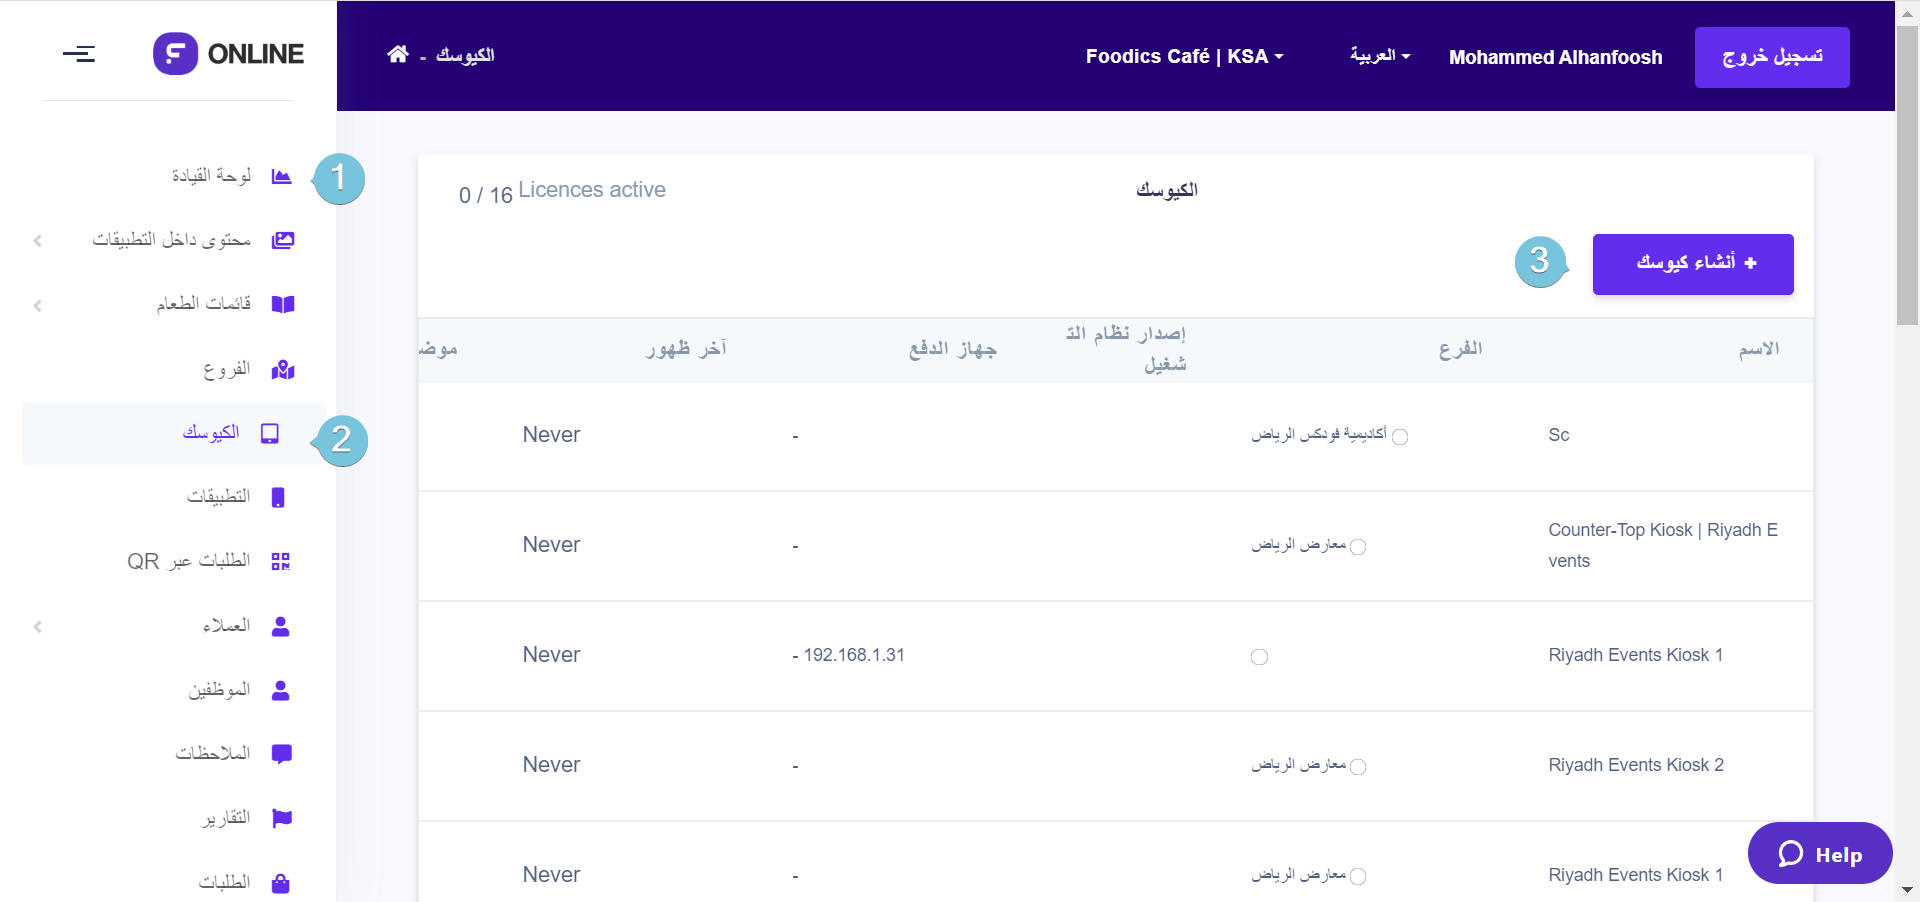Click the notes chat bubble icon
1920x902 pixels.
(x=282, y=754)
